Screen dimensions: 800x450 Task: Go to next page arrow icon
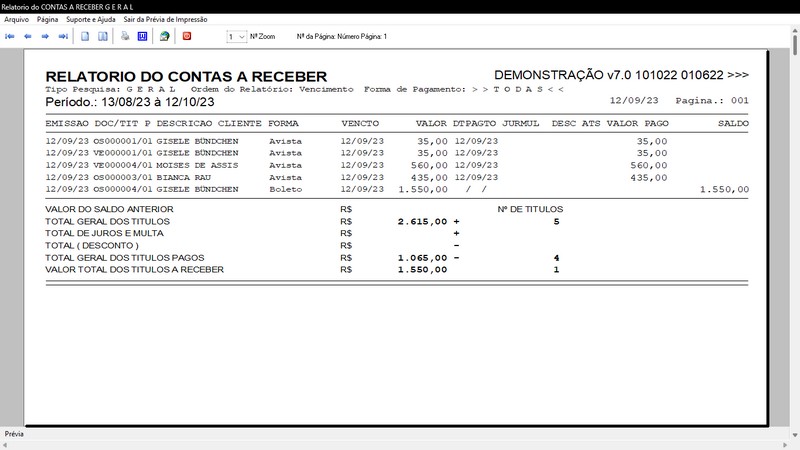[45, 36]
